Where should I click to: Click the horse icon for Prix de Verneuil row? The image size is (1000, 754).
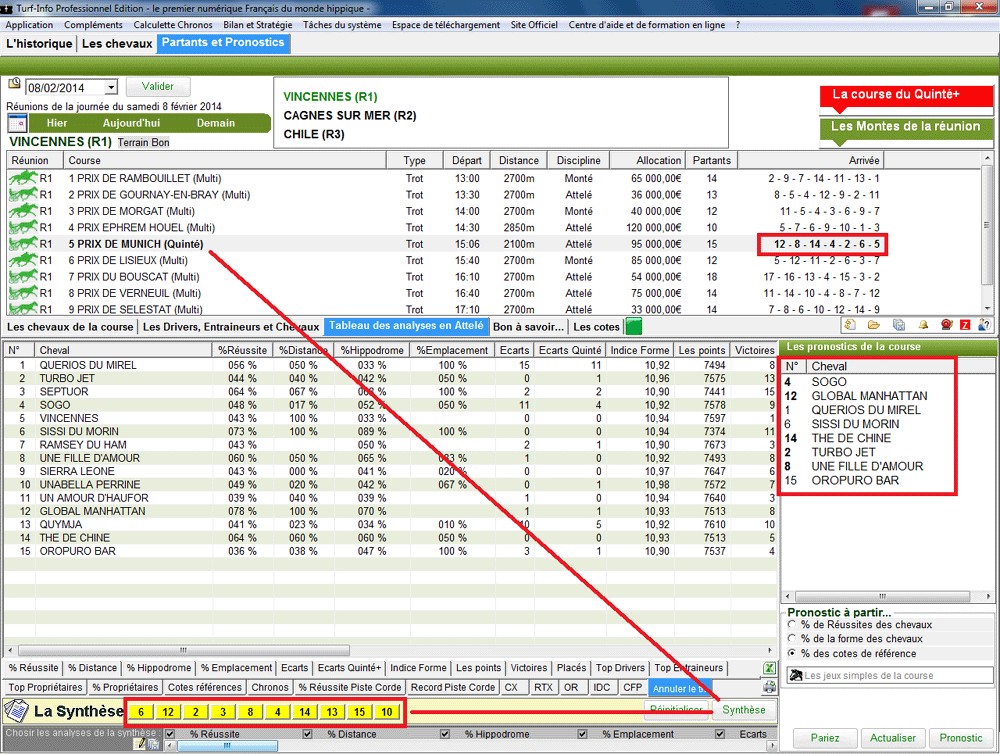click(x=23, y=293)
